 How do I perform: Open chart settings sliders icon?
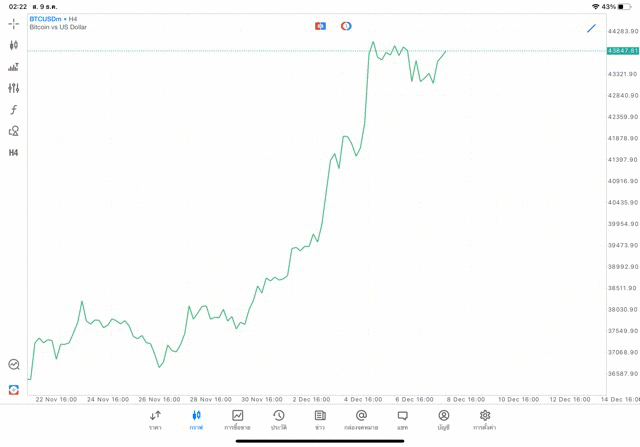[x=14, y=88]
